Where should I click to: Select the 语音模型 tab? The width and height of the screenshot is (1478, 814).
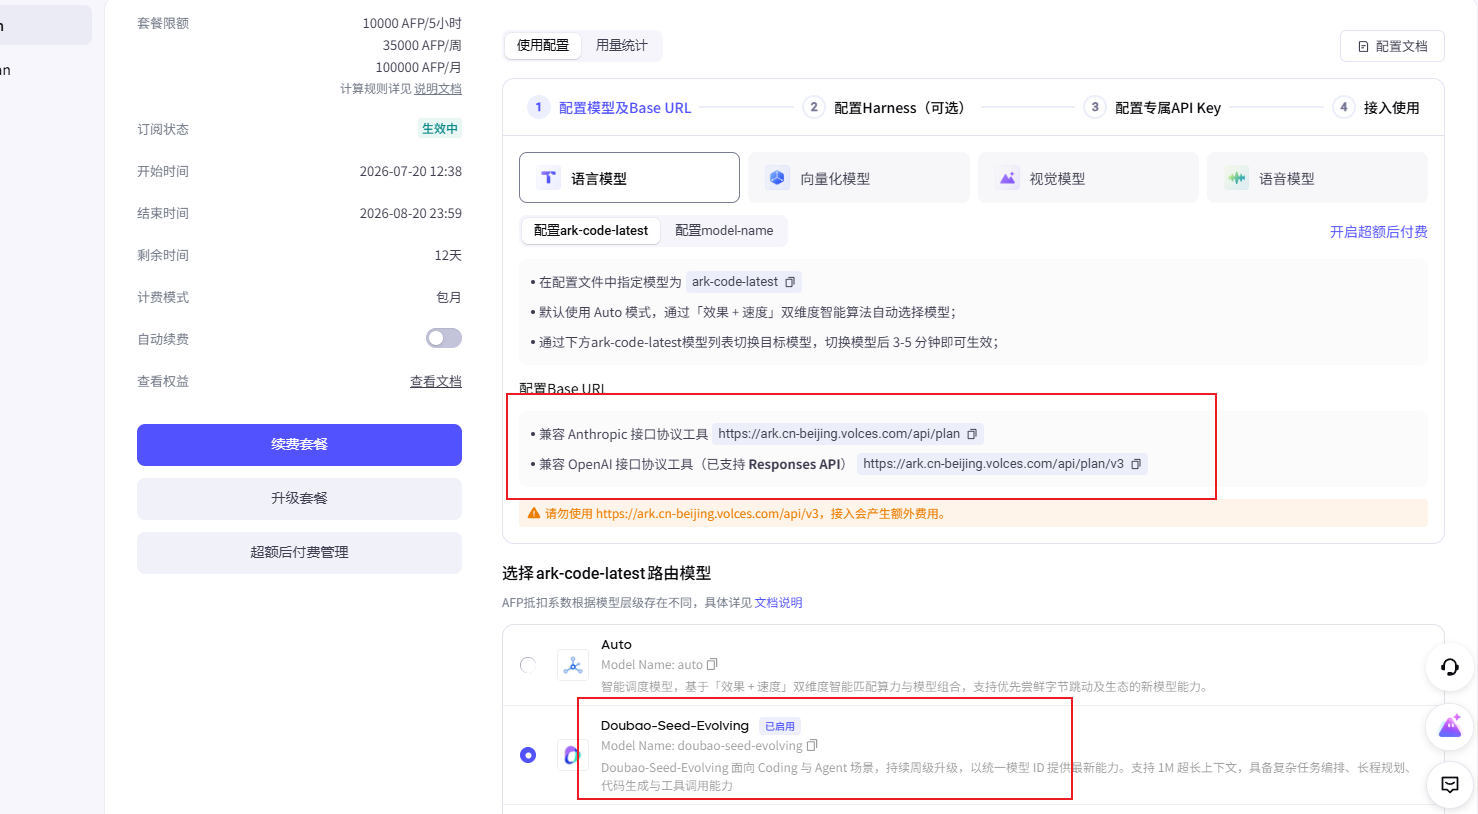1317,178
